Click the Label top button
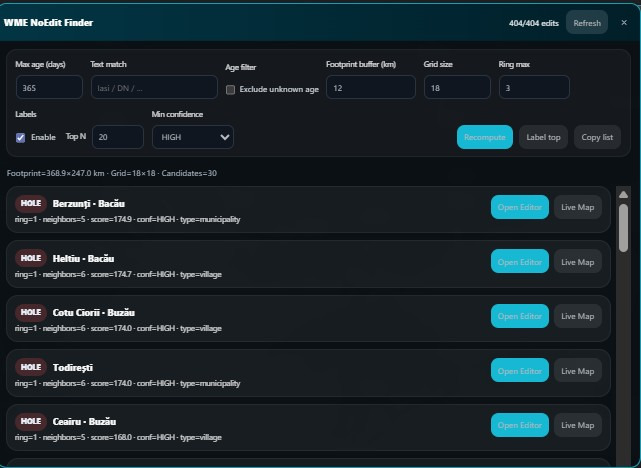This screenshot has height=468, width=641. point(543,137)
